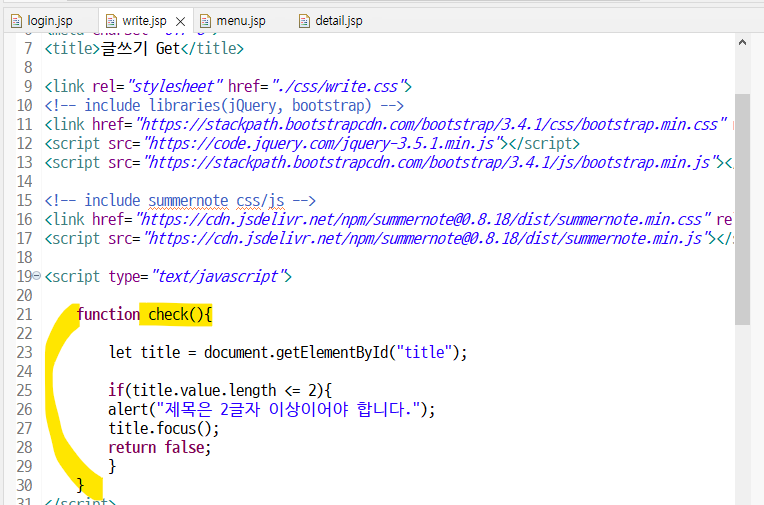Click the vertical scrollbar thumb
Screen dimensions: 764x505
[742, 210]
